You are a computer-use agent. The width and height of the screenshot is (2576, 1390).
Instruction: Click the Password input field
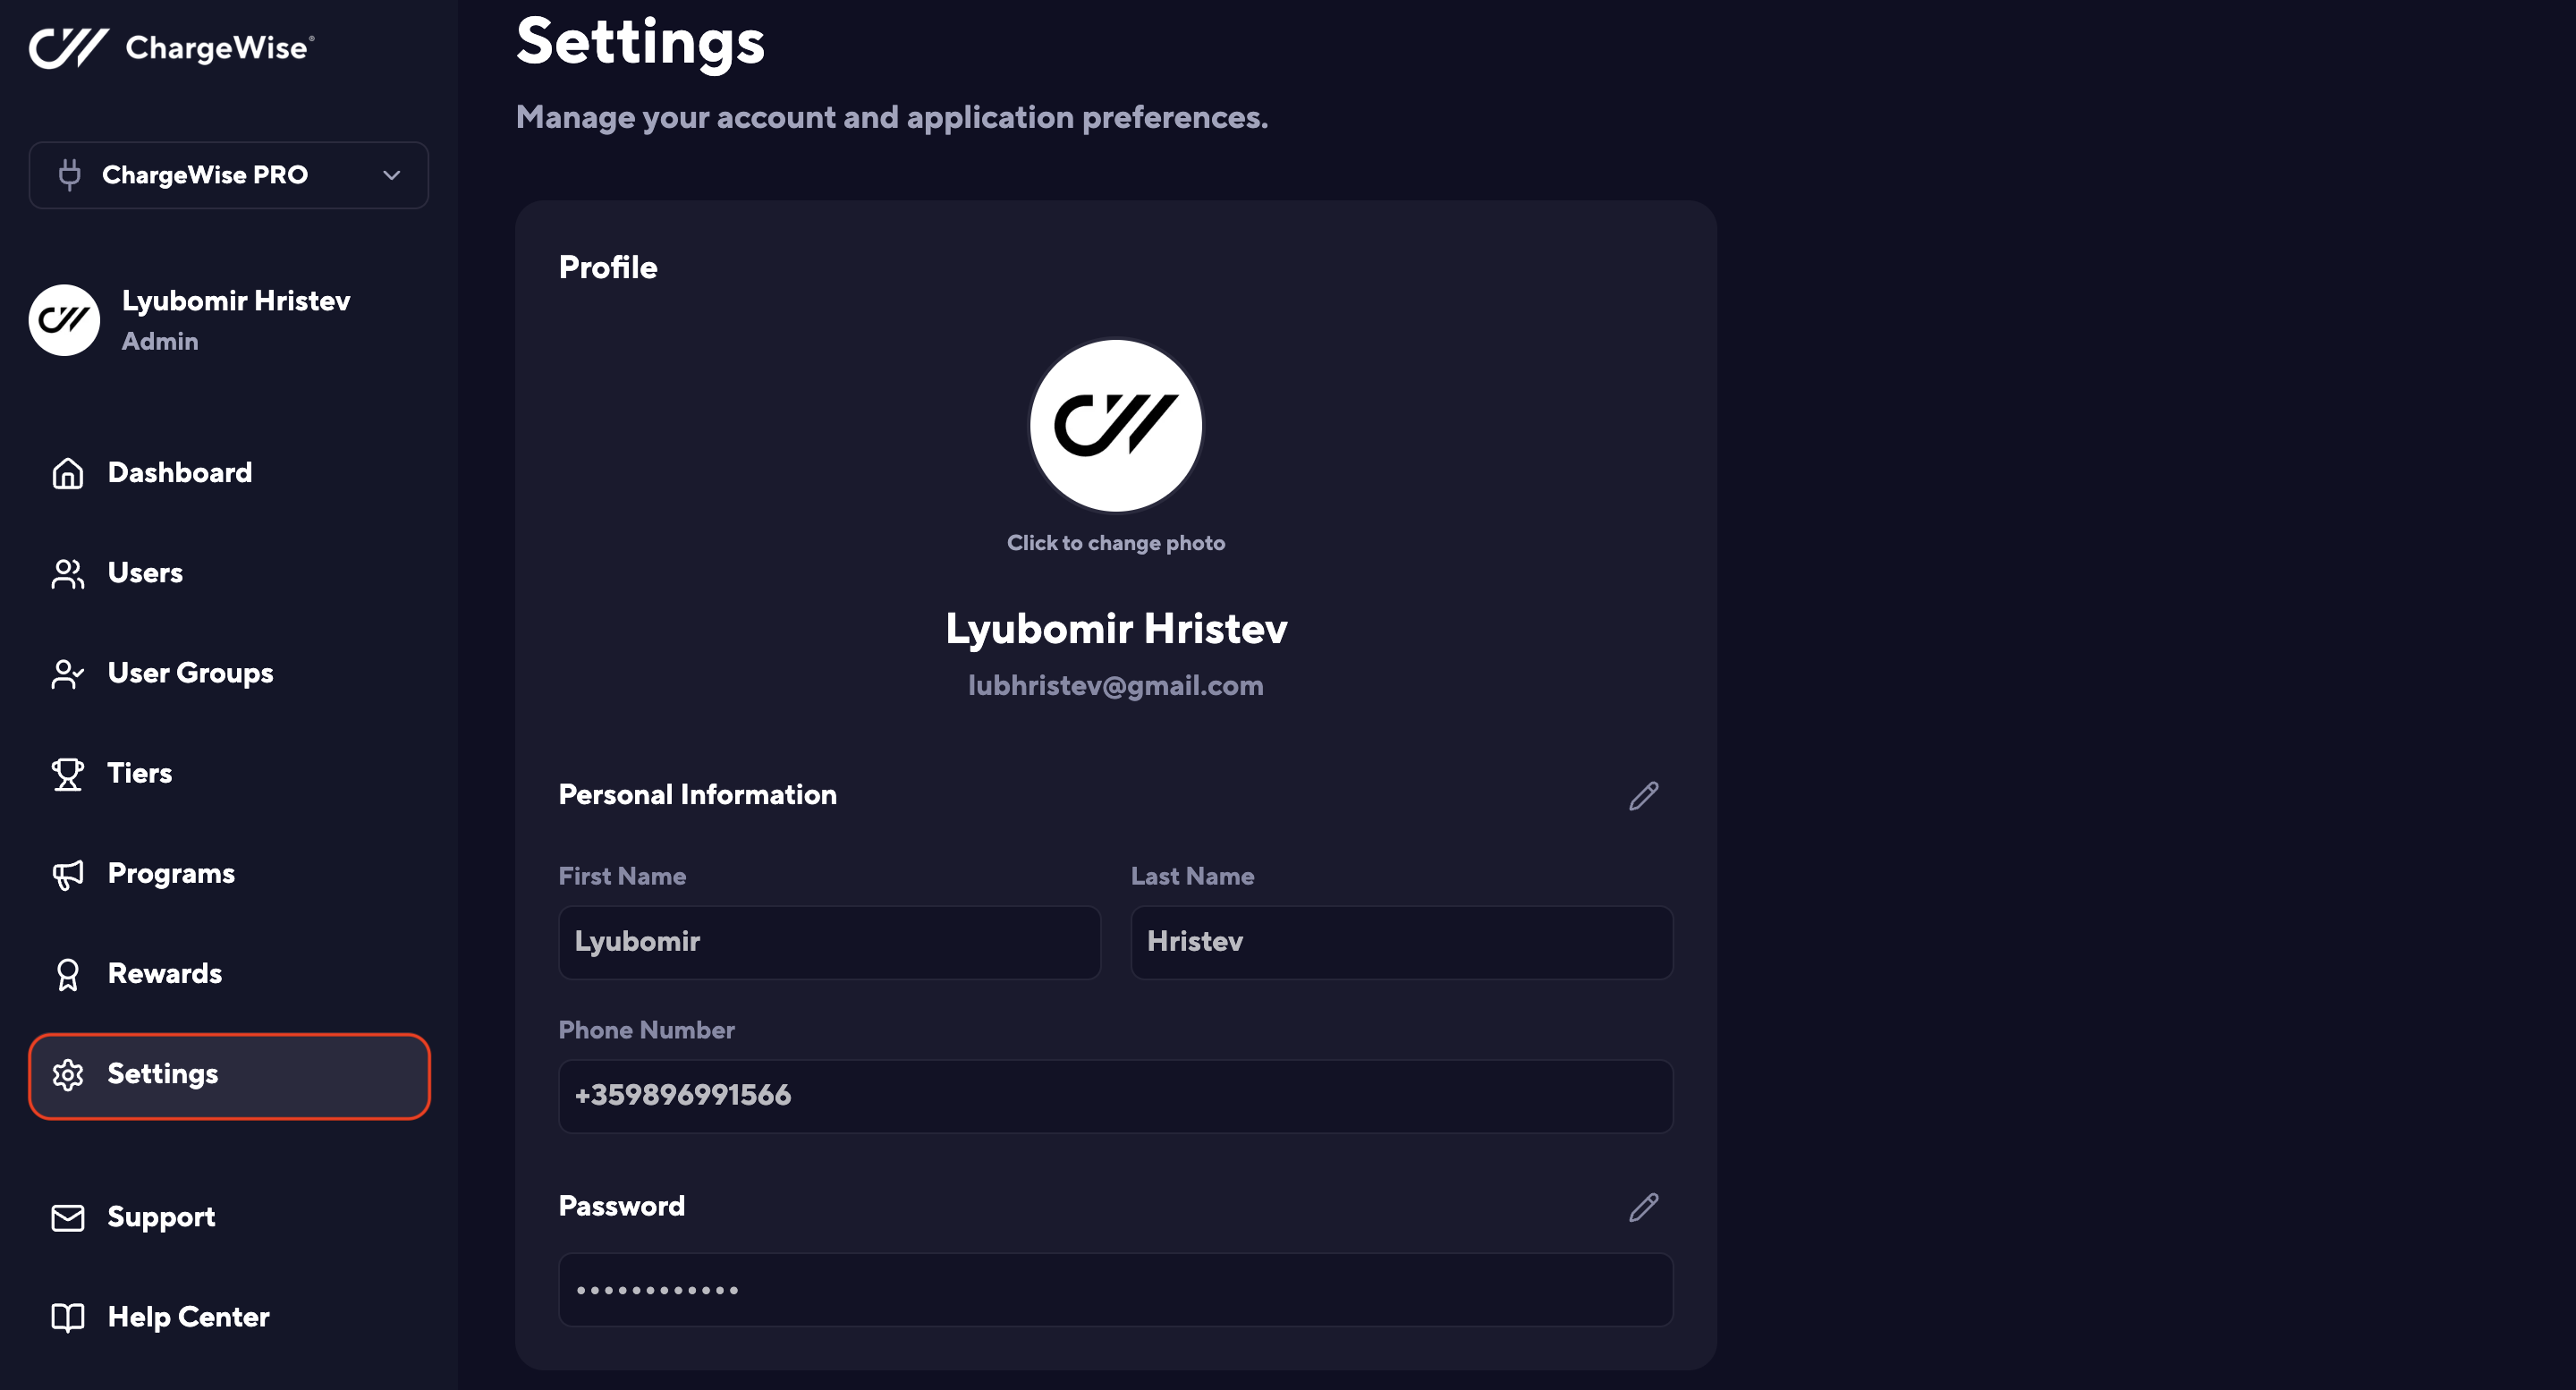[1115, 1290]
